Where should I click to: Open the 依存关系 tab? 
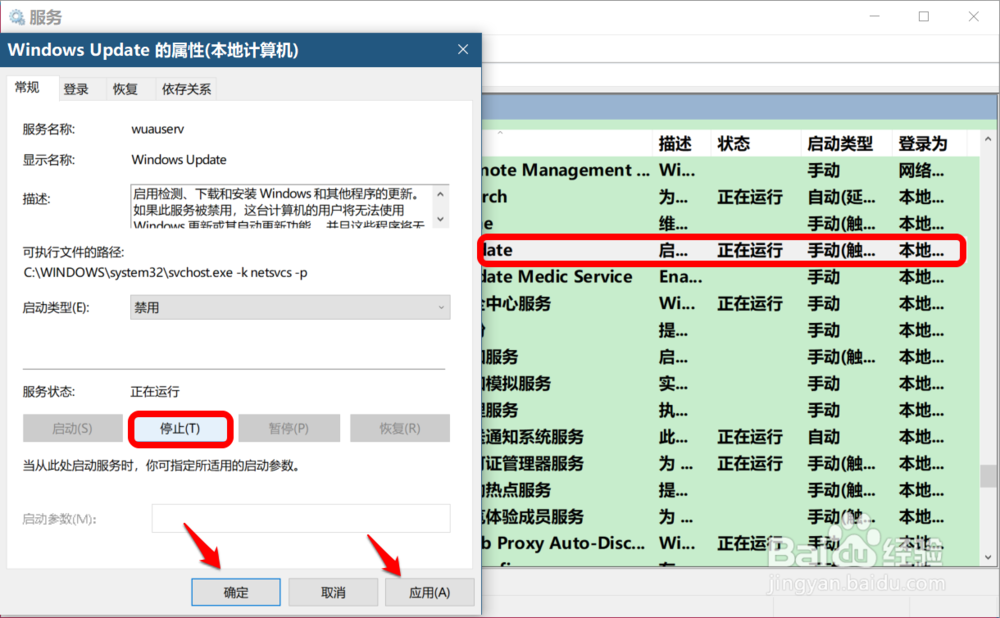(186, 89)
